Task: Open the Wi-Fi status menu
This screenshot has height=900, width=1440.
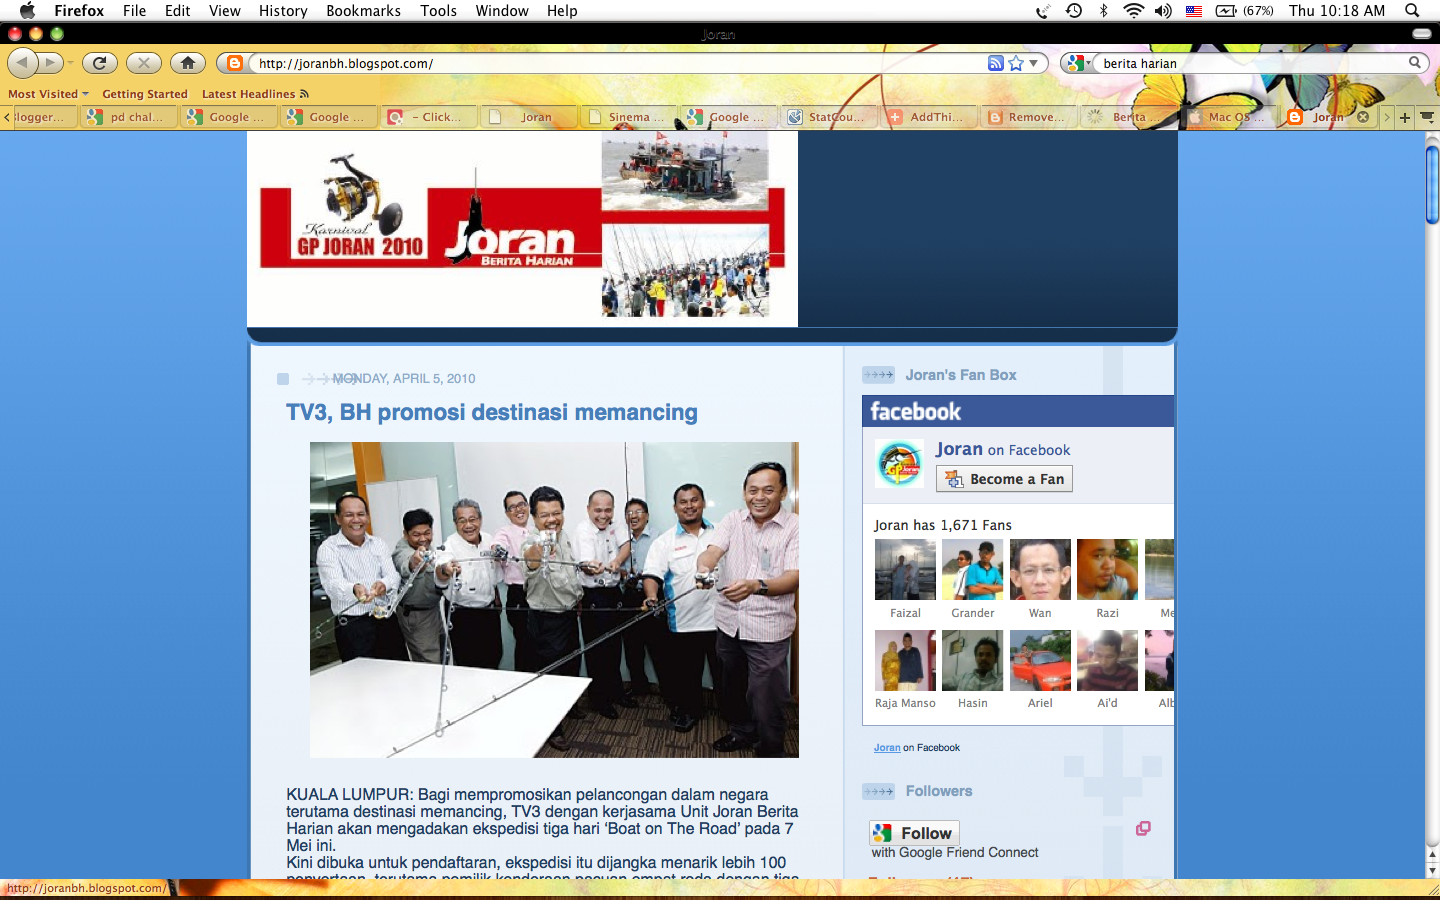Action: [x=1133, y=10]
